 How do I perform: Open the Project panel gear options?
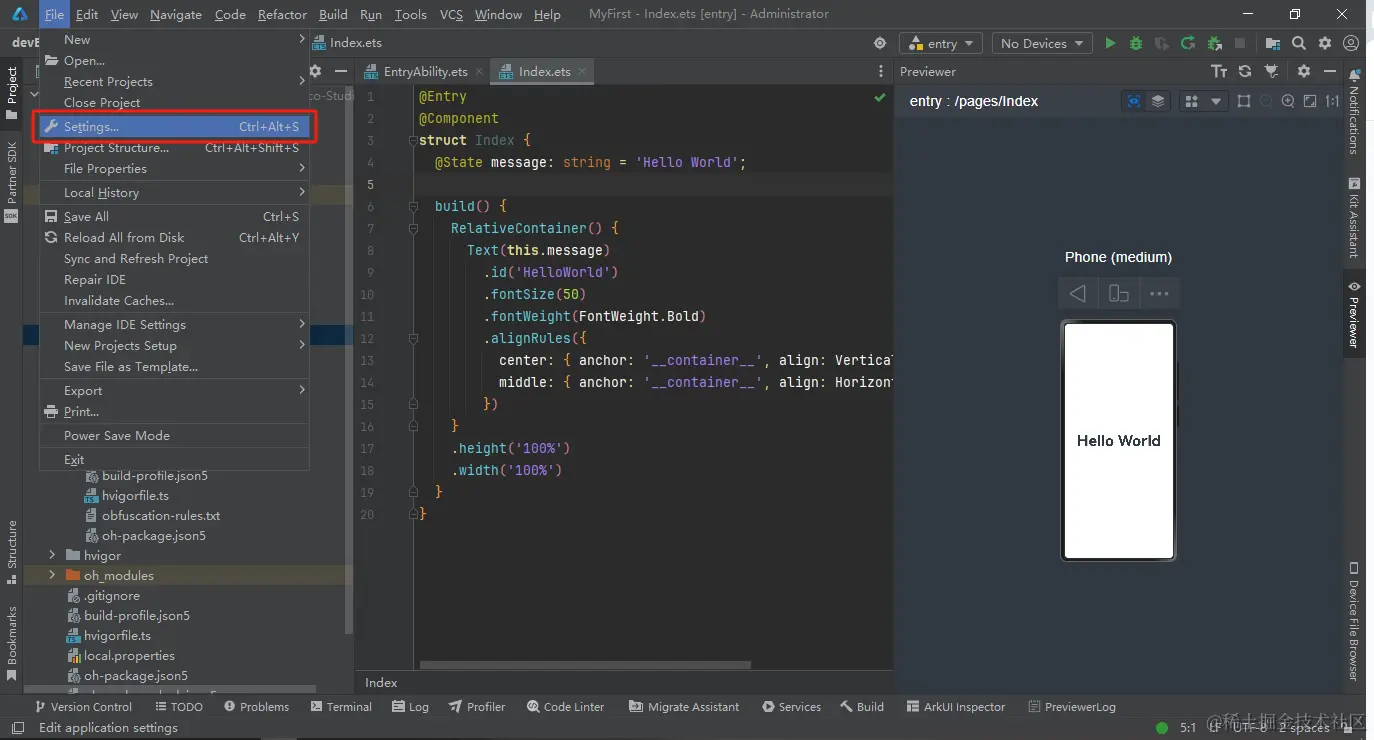pos(315,71)
